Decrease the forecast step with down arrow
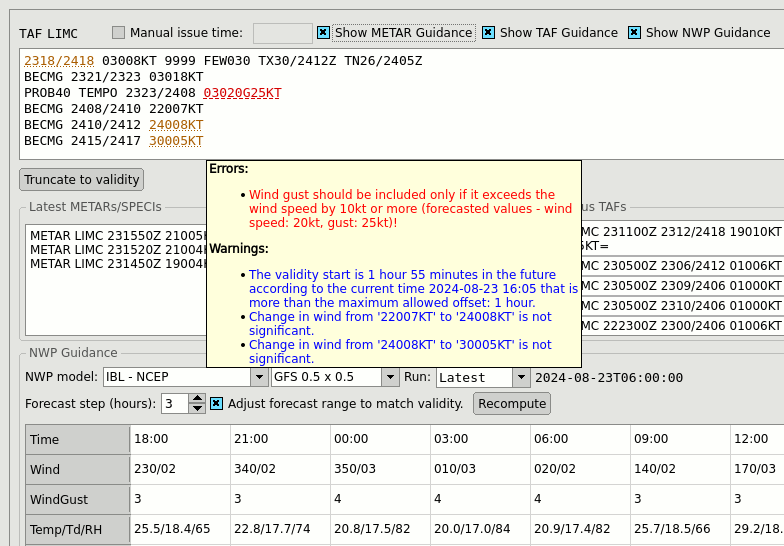 [x=198, y=408]
